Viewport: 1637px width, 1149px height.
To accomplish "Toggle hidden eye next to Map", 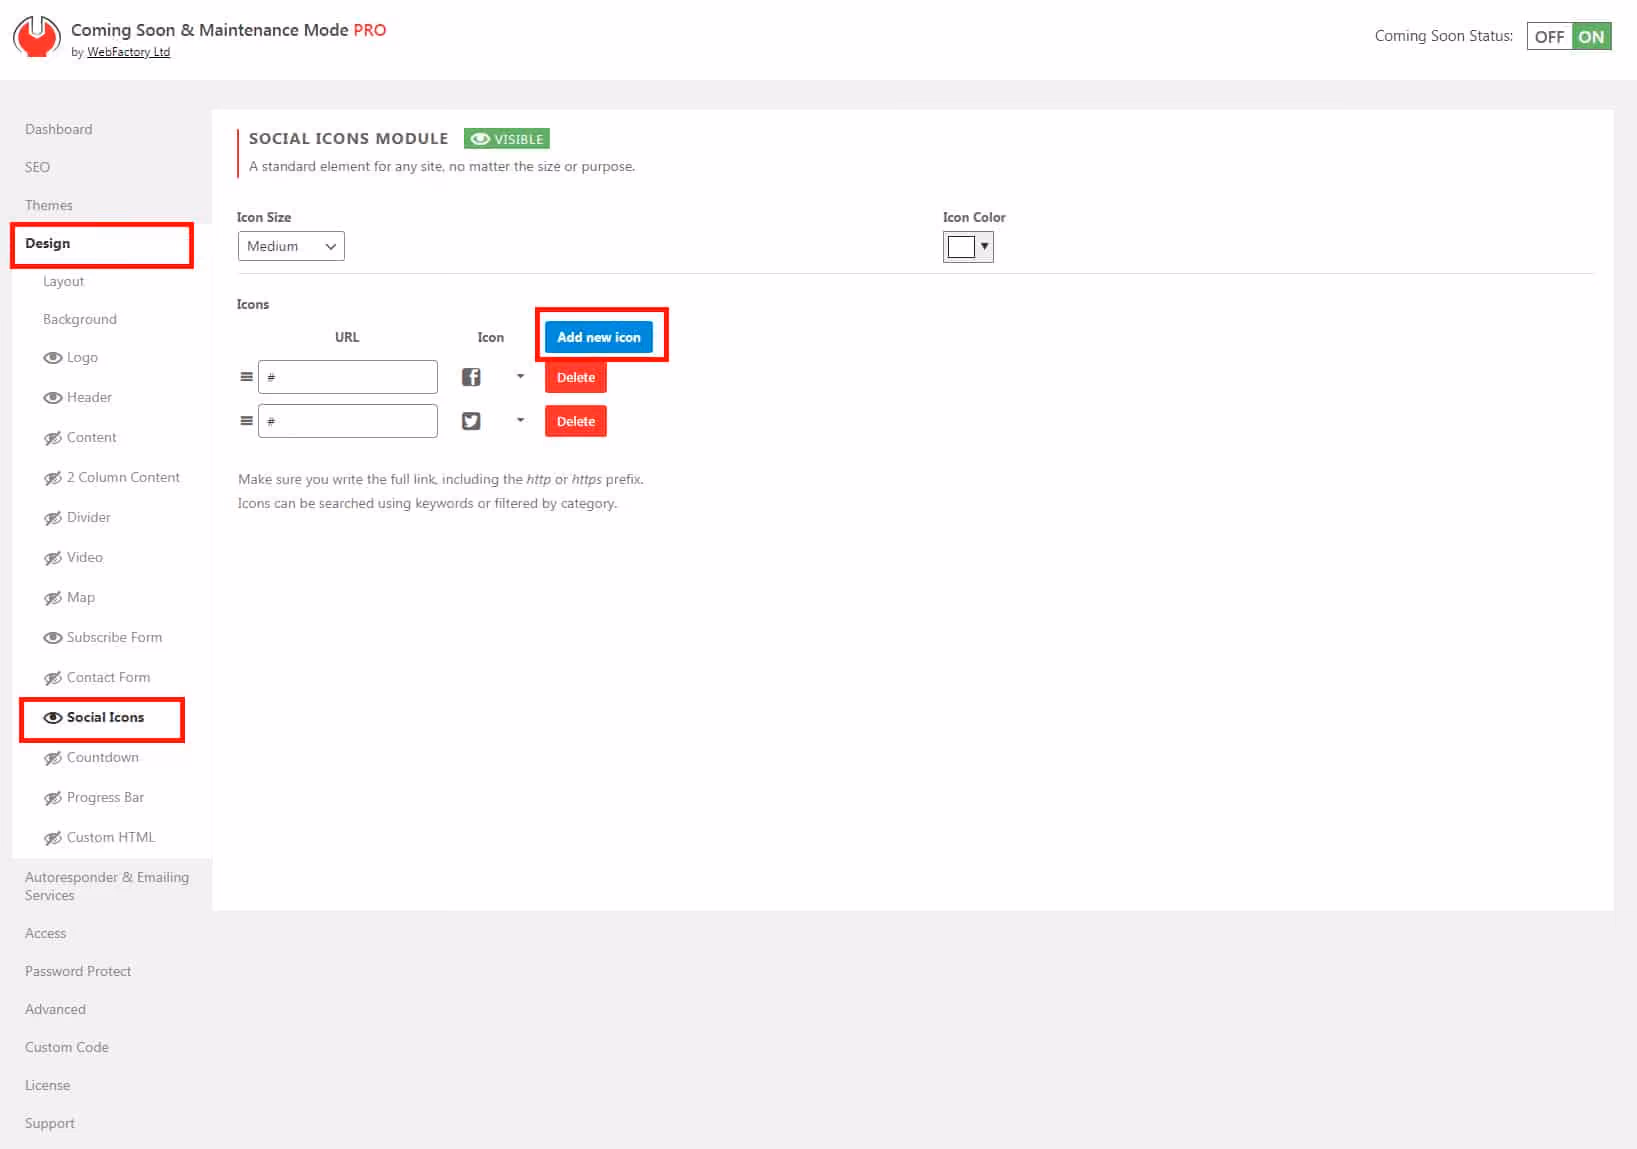I will (53, 598).
